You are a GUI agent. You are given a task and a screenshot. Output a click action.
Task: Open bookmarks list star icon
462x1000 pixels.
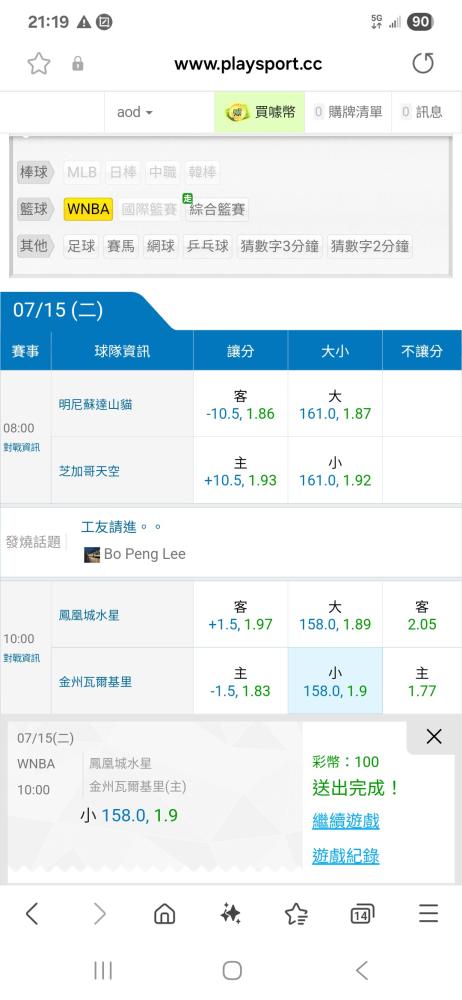(x=296, y=914)
